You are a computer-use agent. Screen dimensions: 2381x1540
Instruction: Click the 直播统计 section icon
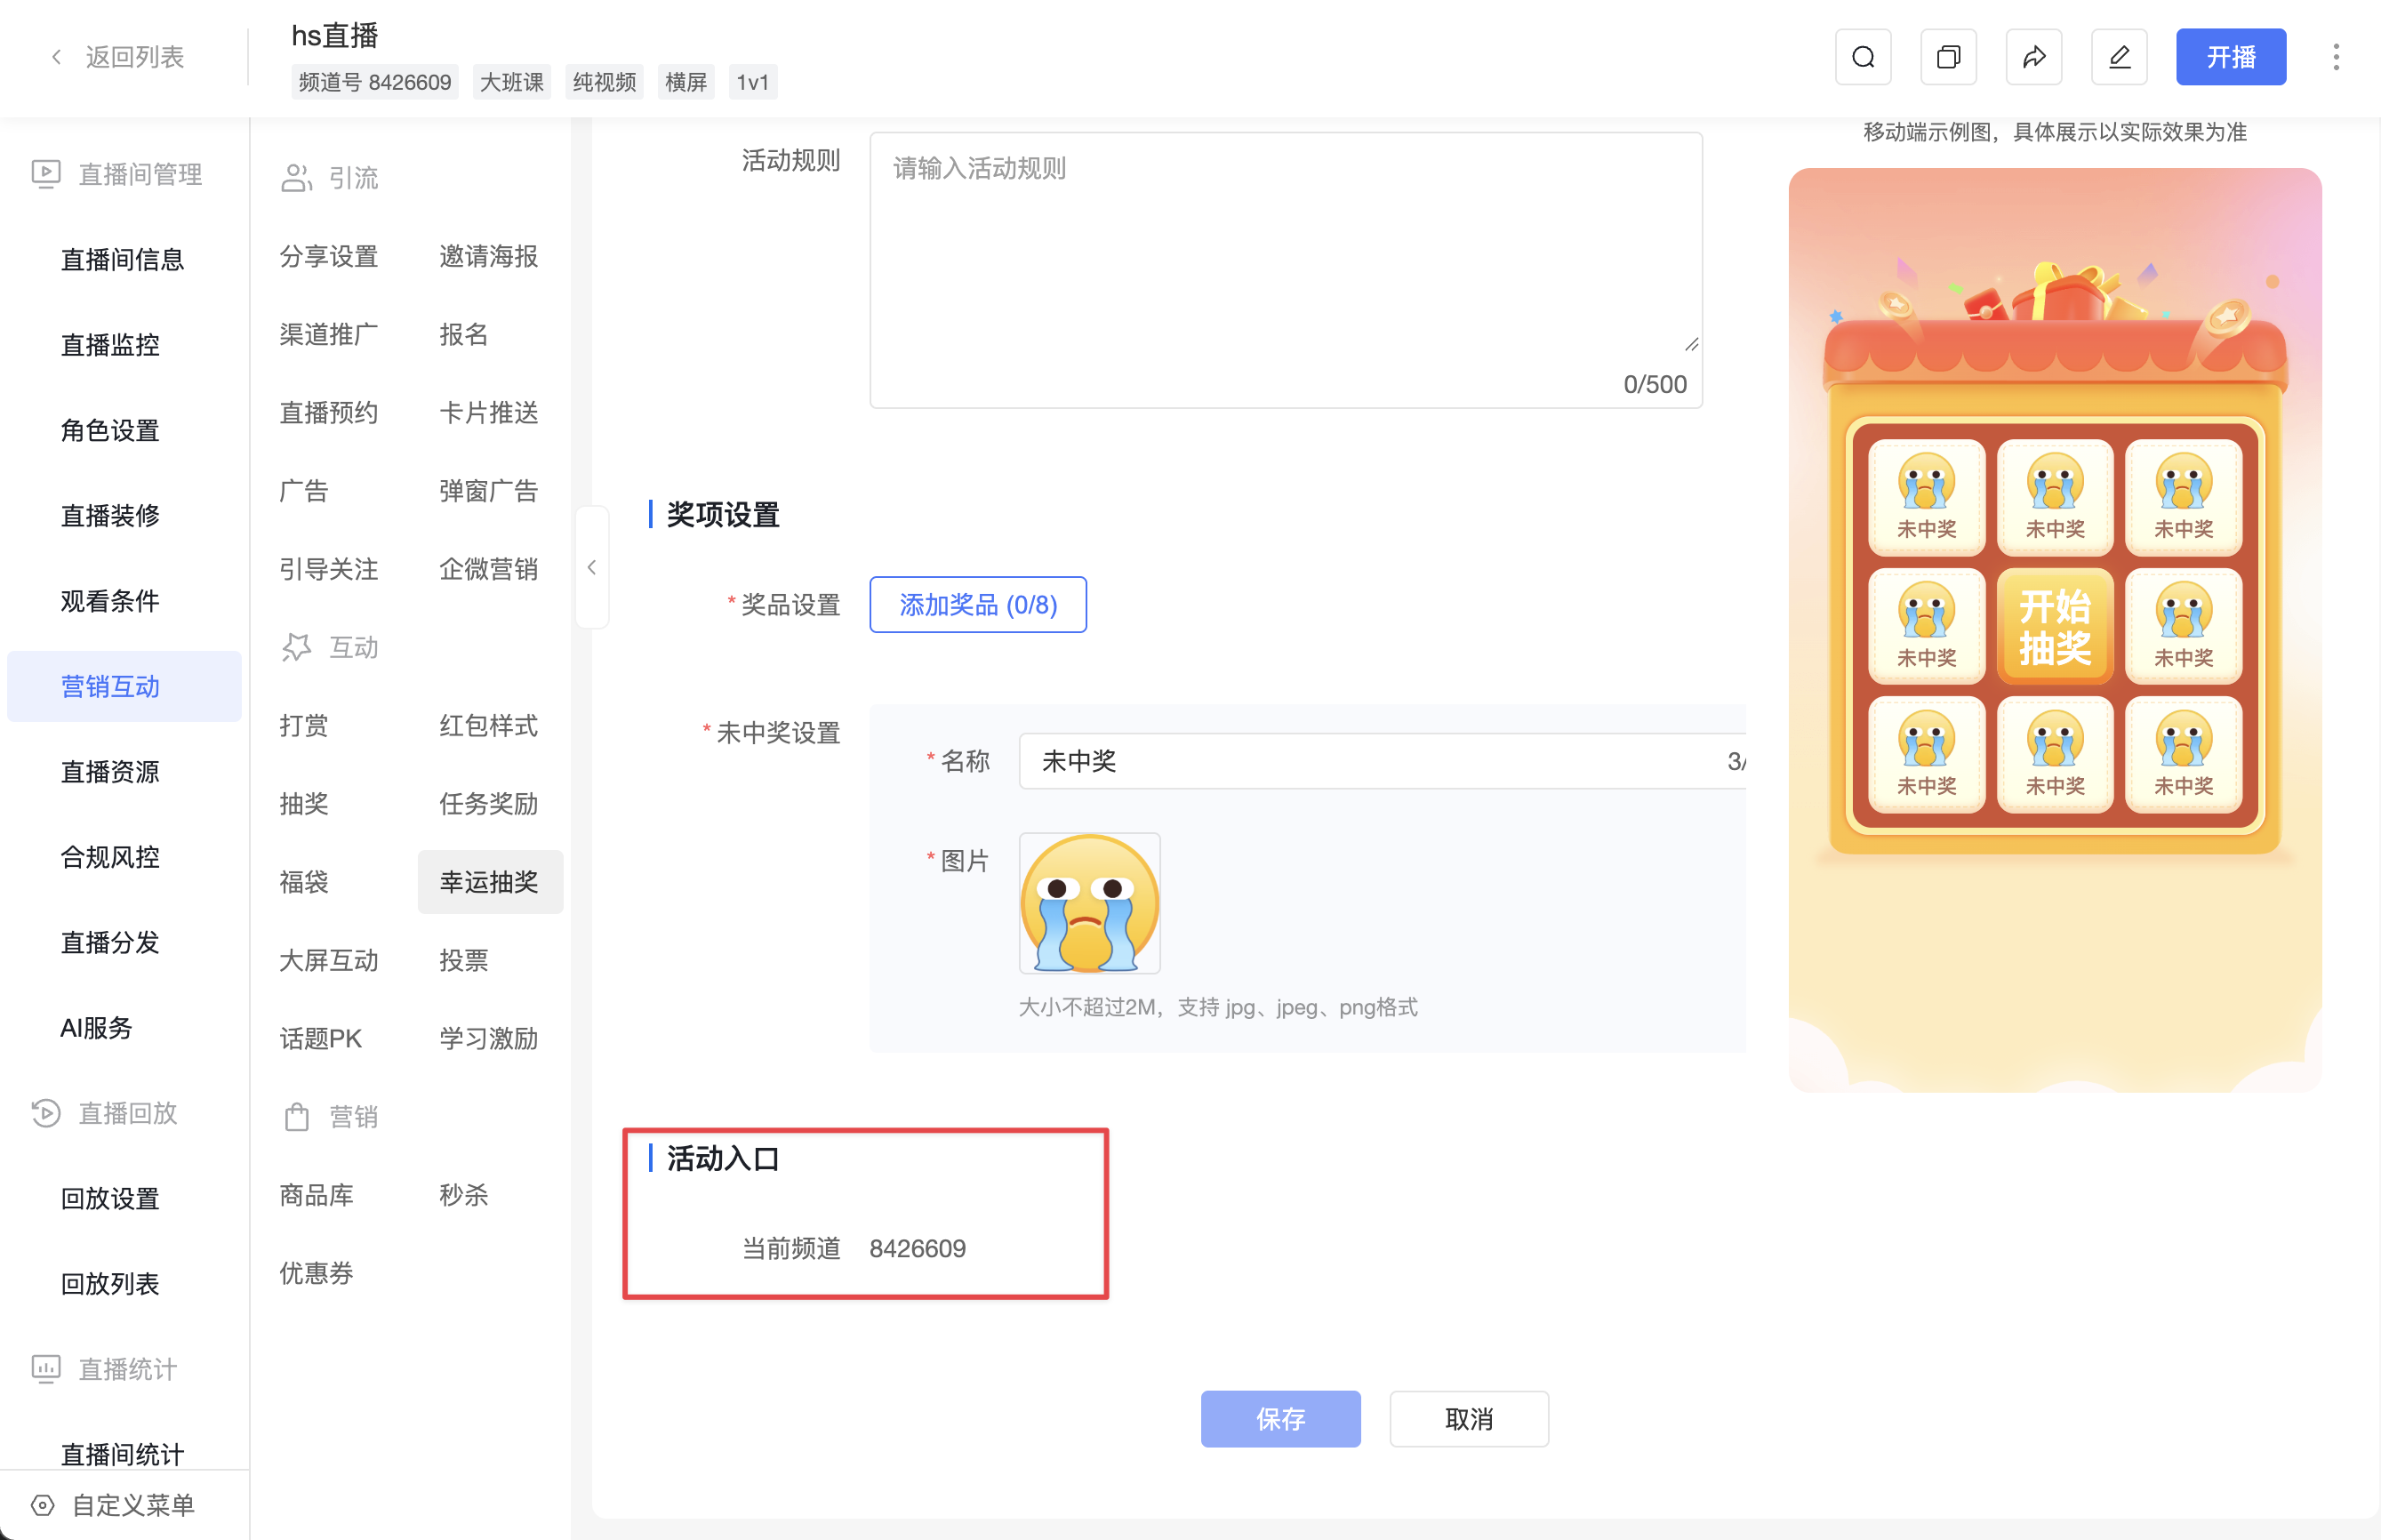46,1368
